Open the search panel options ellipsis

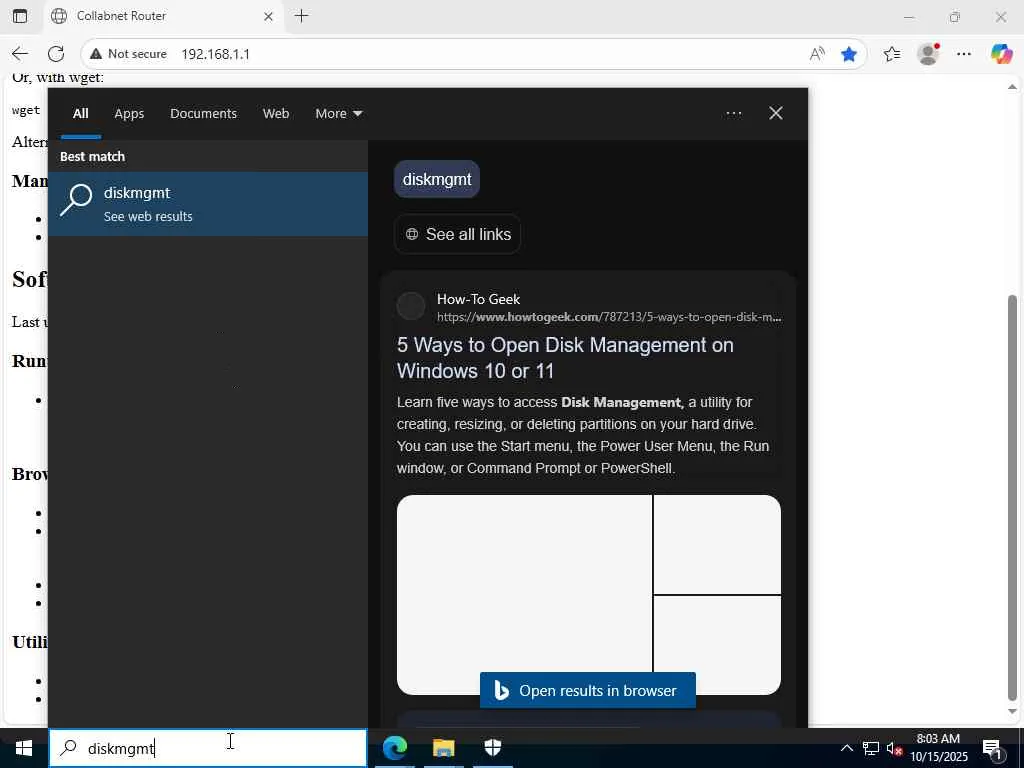pyautogui.click(x=733, y=114)
